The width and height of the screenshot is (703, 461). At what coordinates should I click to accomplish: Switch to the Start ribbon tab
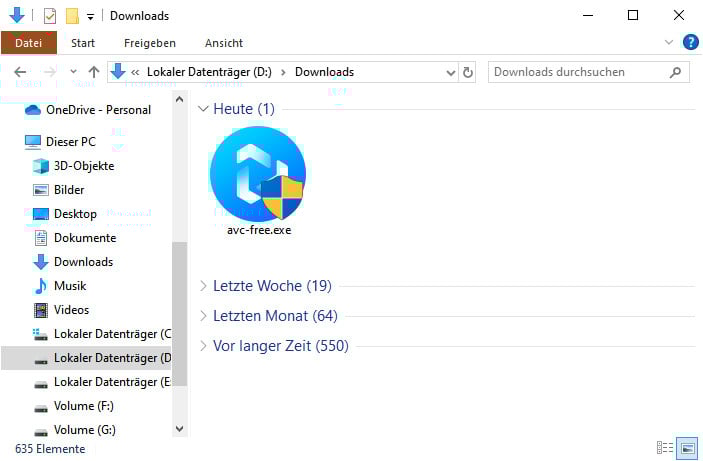click(83, 43)
